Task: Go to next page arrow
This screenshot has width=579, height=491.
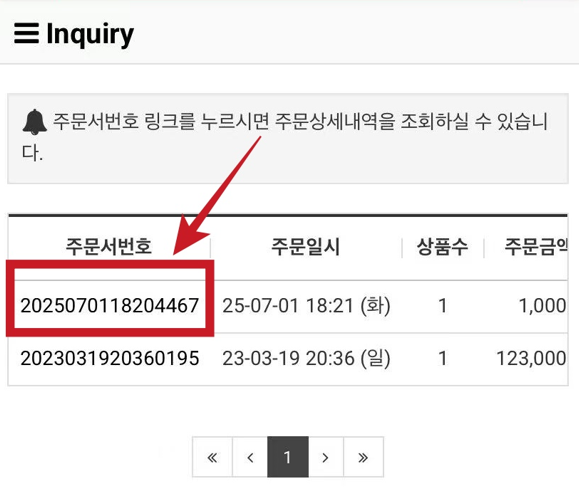Action: coord(325,457)
